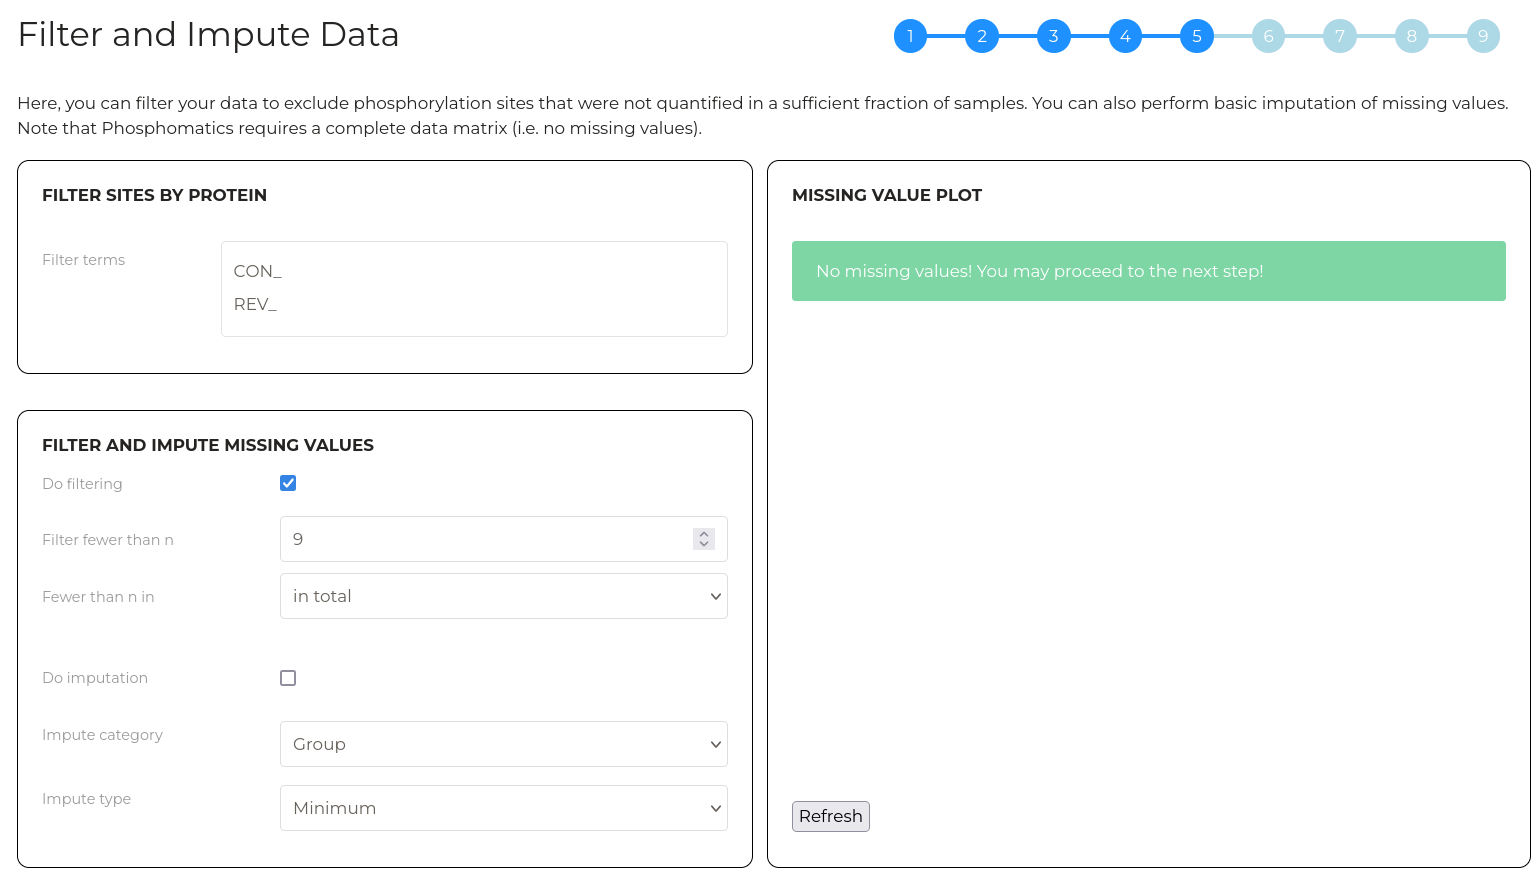This screenshot has height=881, width=1538.
Task: Open the Impute category Group dropdown
Action: (504, 744)
